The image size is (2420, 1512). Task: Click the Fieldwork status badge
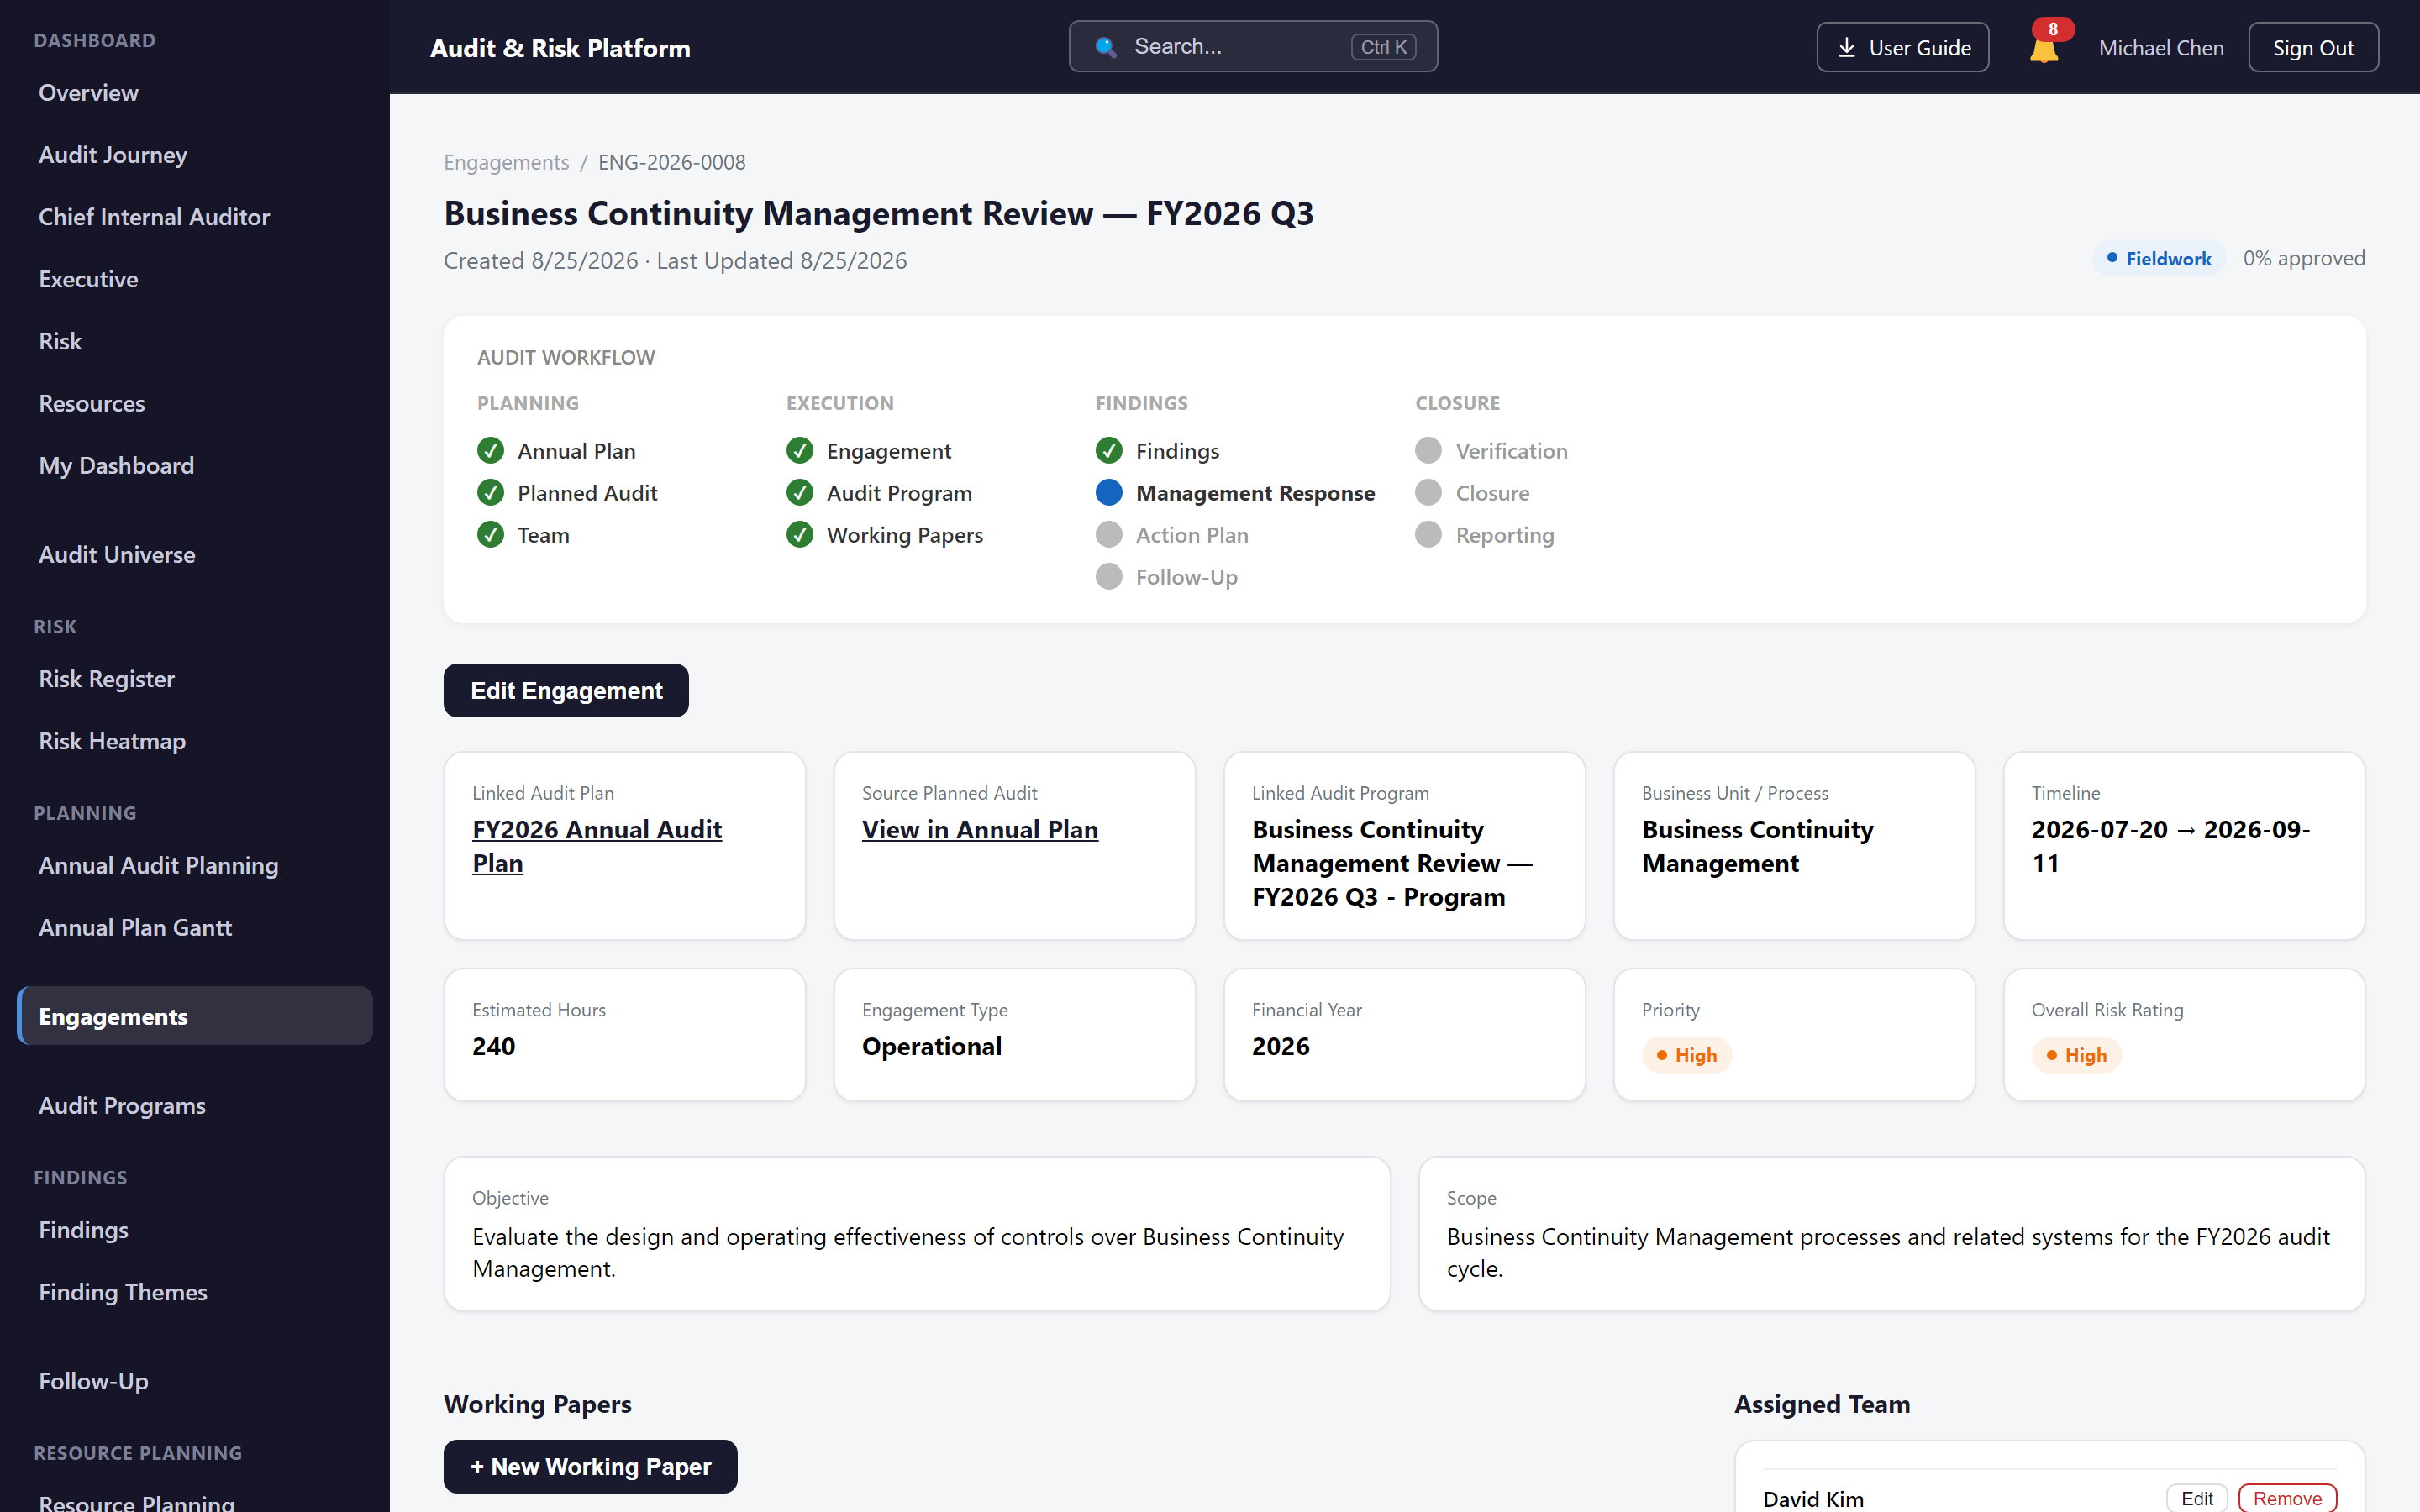tap(2159, 258)
